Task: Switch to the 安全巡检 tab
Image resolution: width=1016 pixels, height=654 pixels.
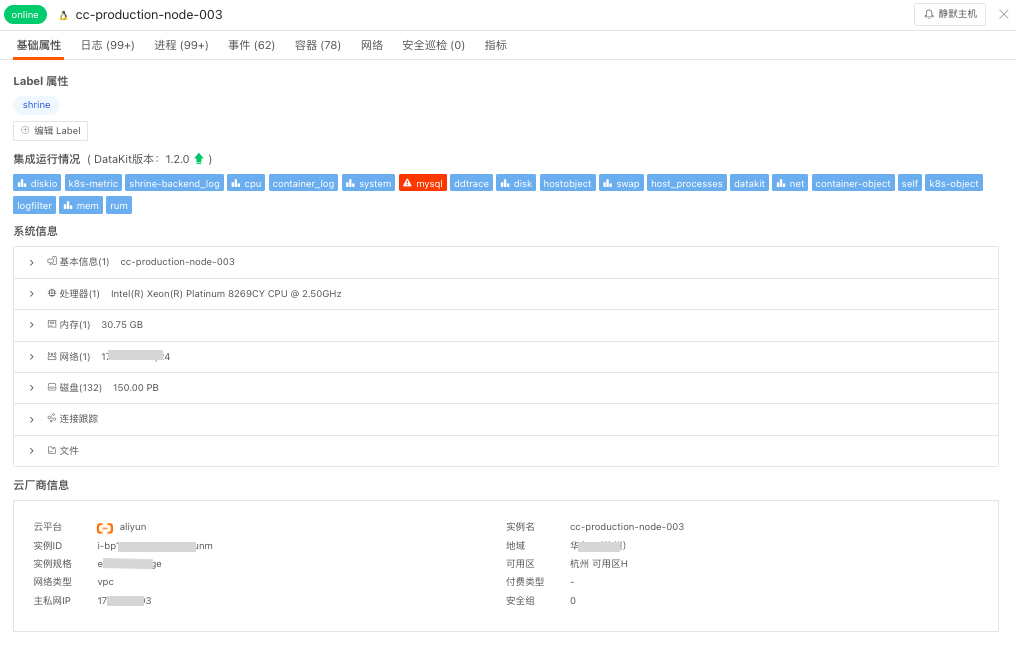Action: coord(433,45)
